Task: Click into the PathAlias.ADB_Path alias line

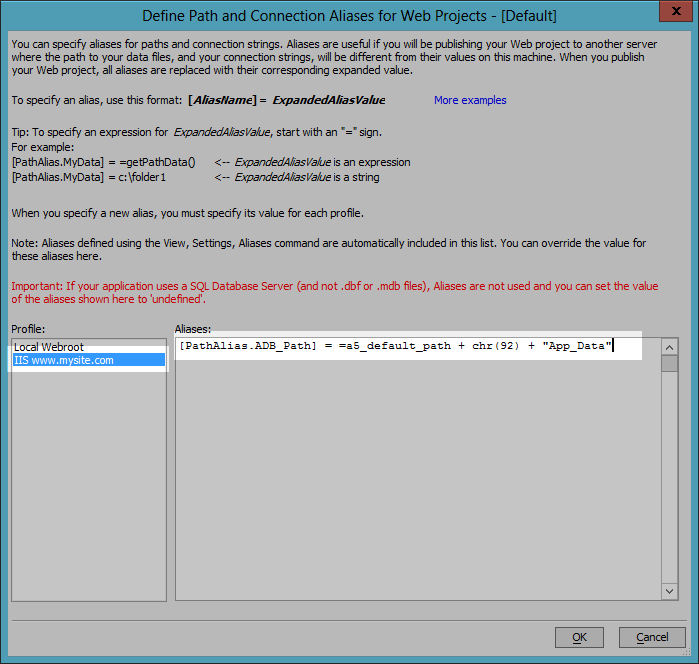Action: (396, 346)
